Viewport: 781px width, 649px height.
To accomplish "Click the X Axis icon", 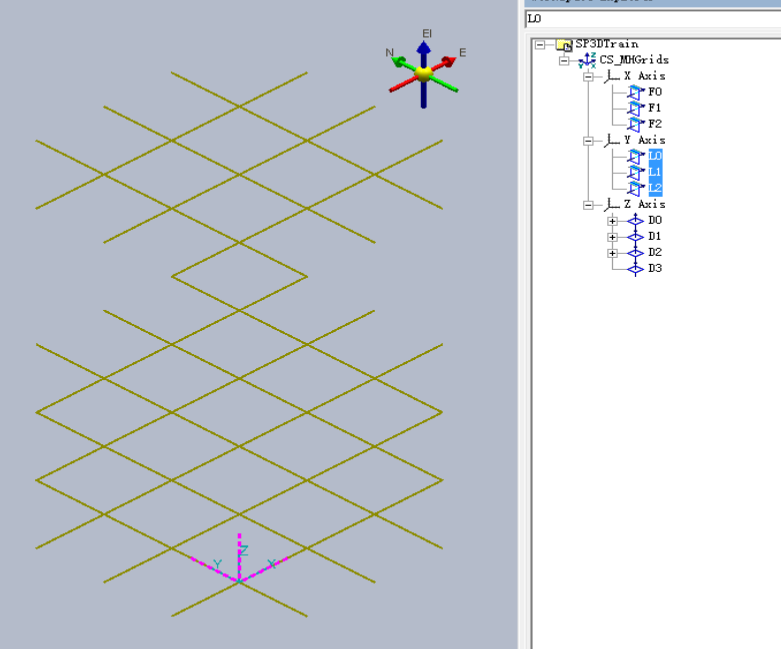I will (x=612, y=76).
